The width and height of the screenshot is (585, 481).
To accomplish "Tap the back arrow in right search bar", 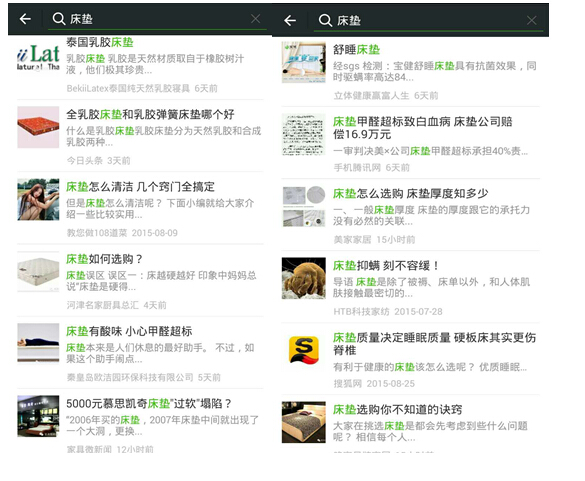I will pos(290,20).
